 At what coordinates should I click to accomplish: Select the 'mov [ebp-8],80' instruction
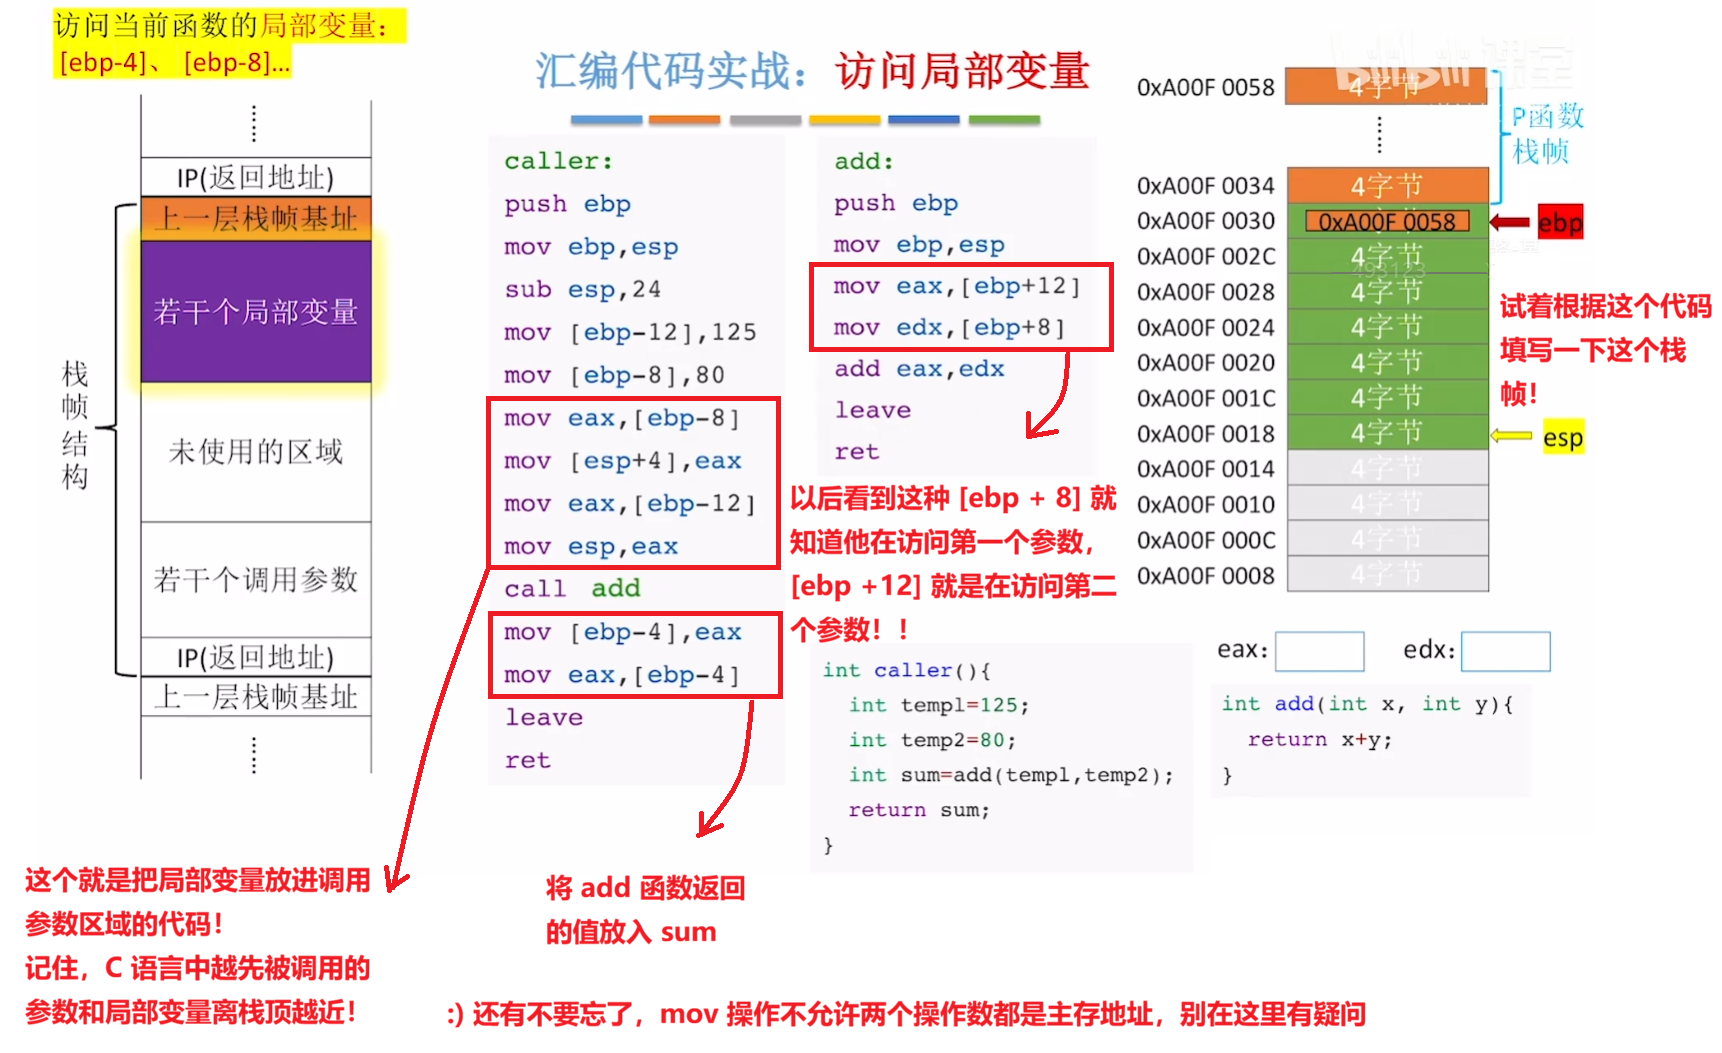tap(614, 375)
